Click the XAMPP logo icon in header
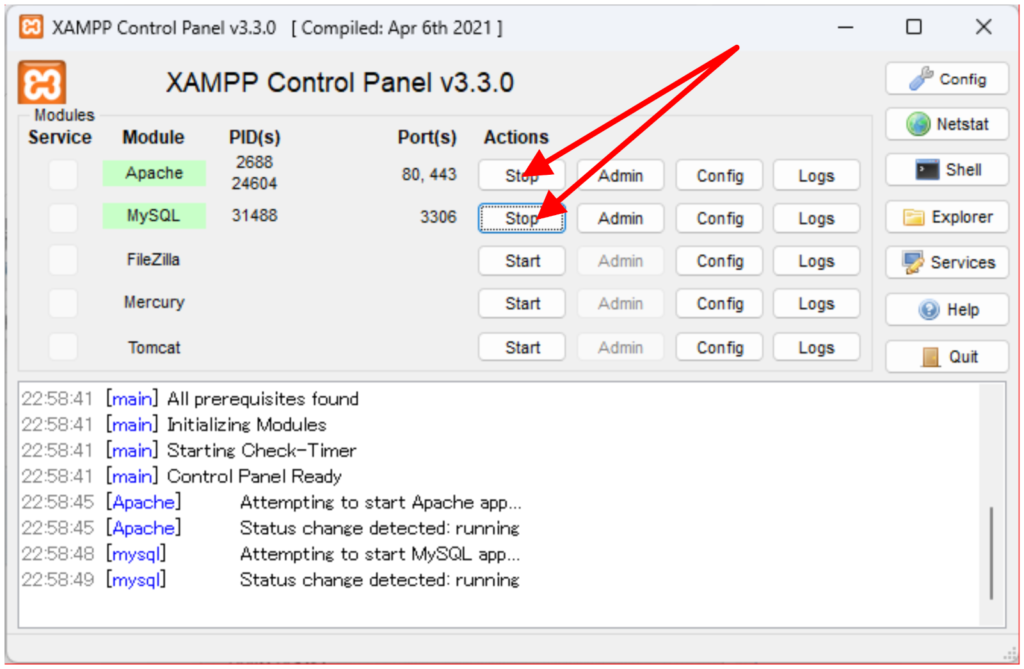 point(42,82)
